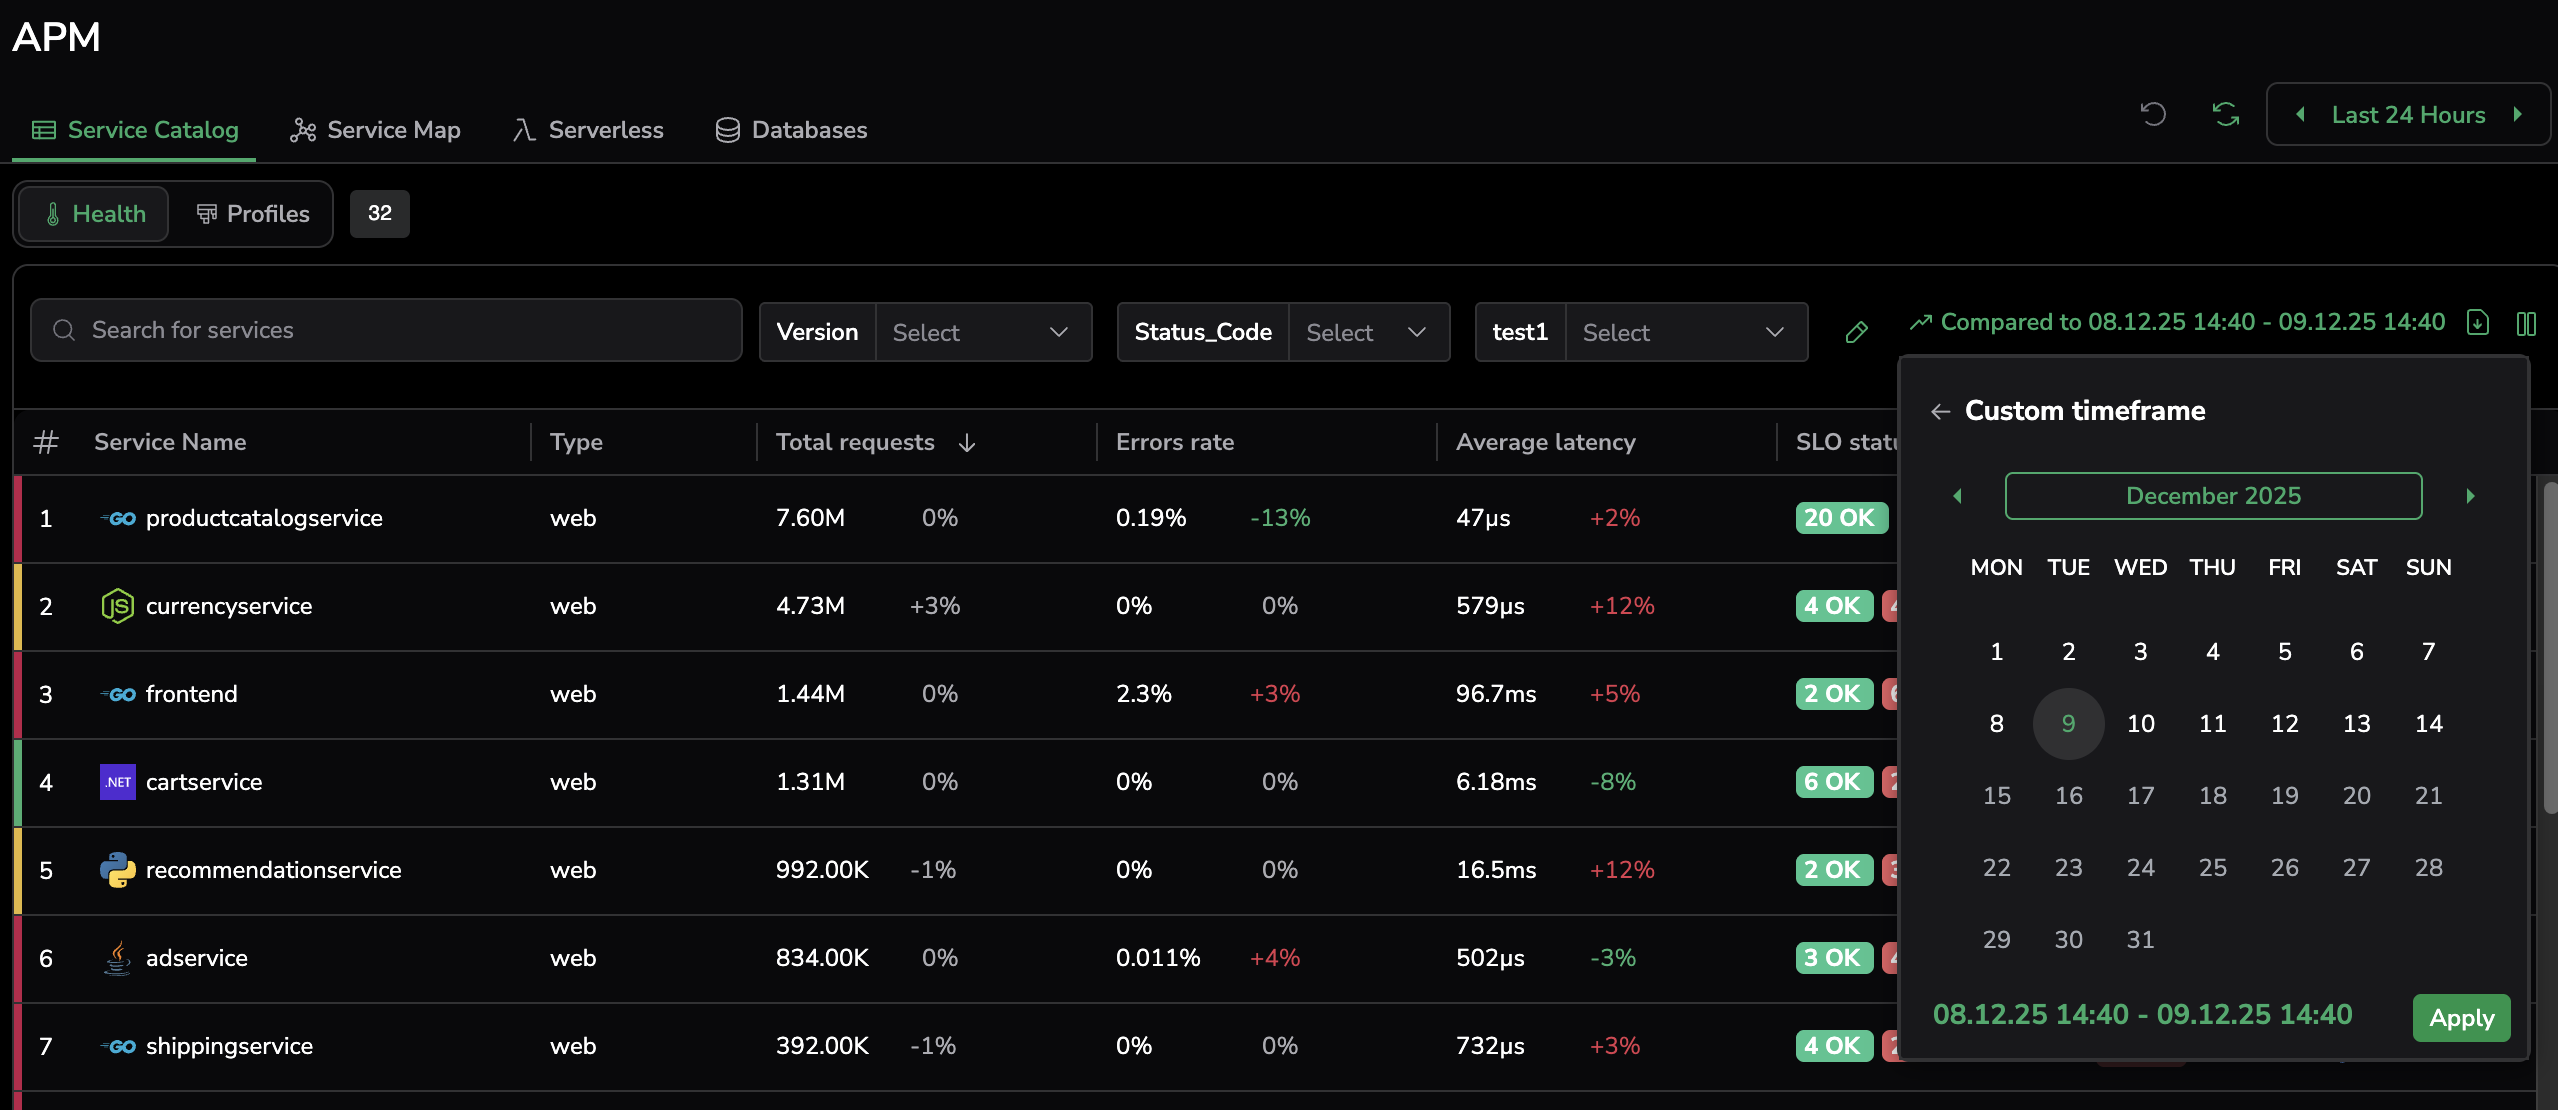Open the productcatalogservice service link
This screenshot has height=1110, width=2558.
click(x=264, y=518)
